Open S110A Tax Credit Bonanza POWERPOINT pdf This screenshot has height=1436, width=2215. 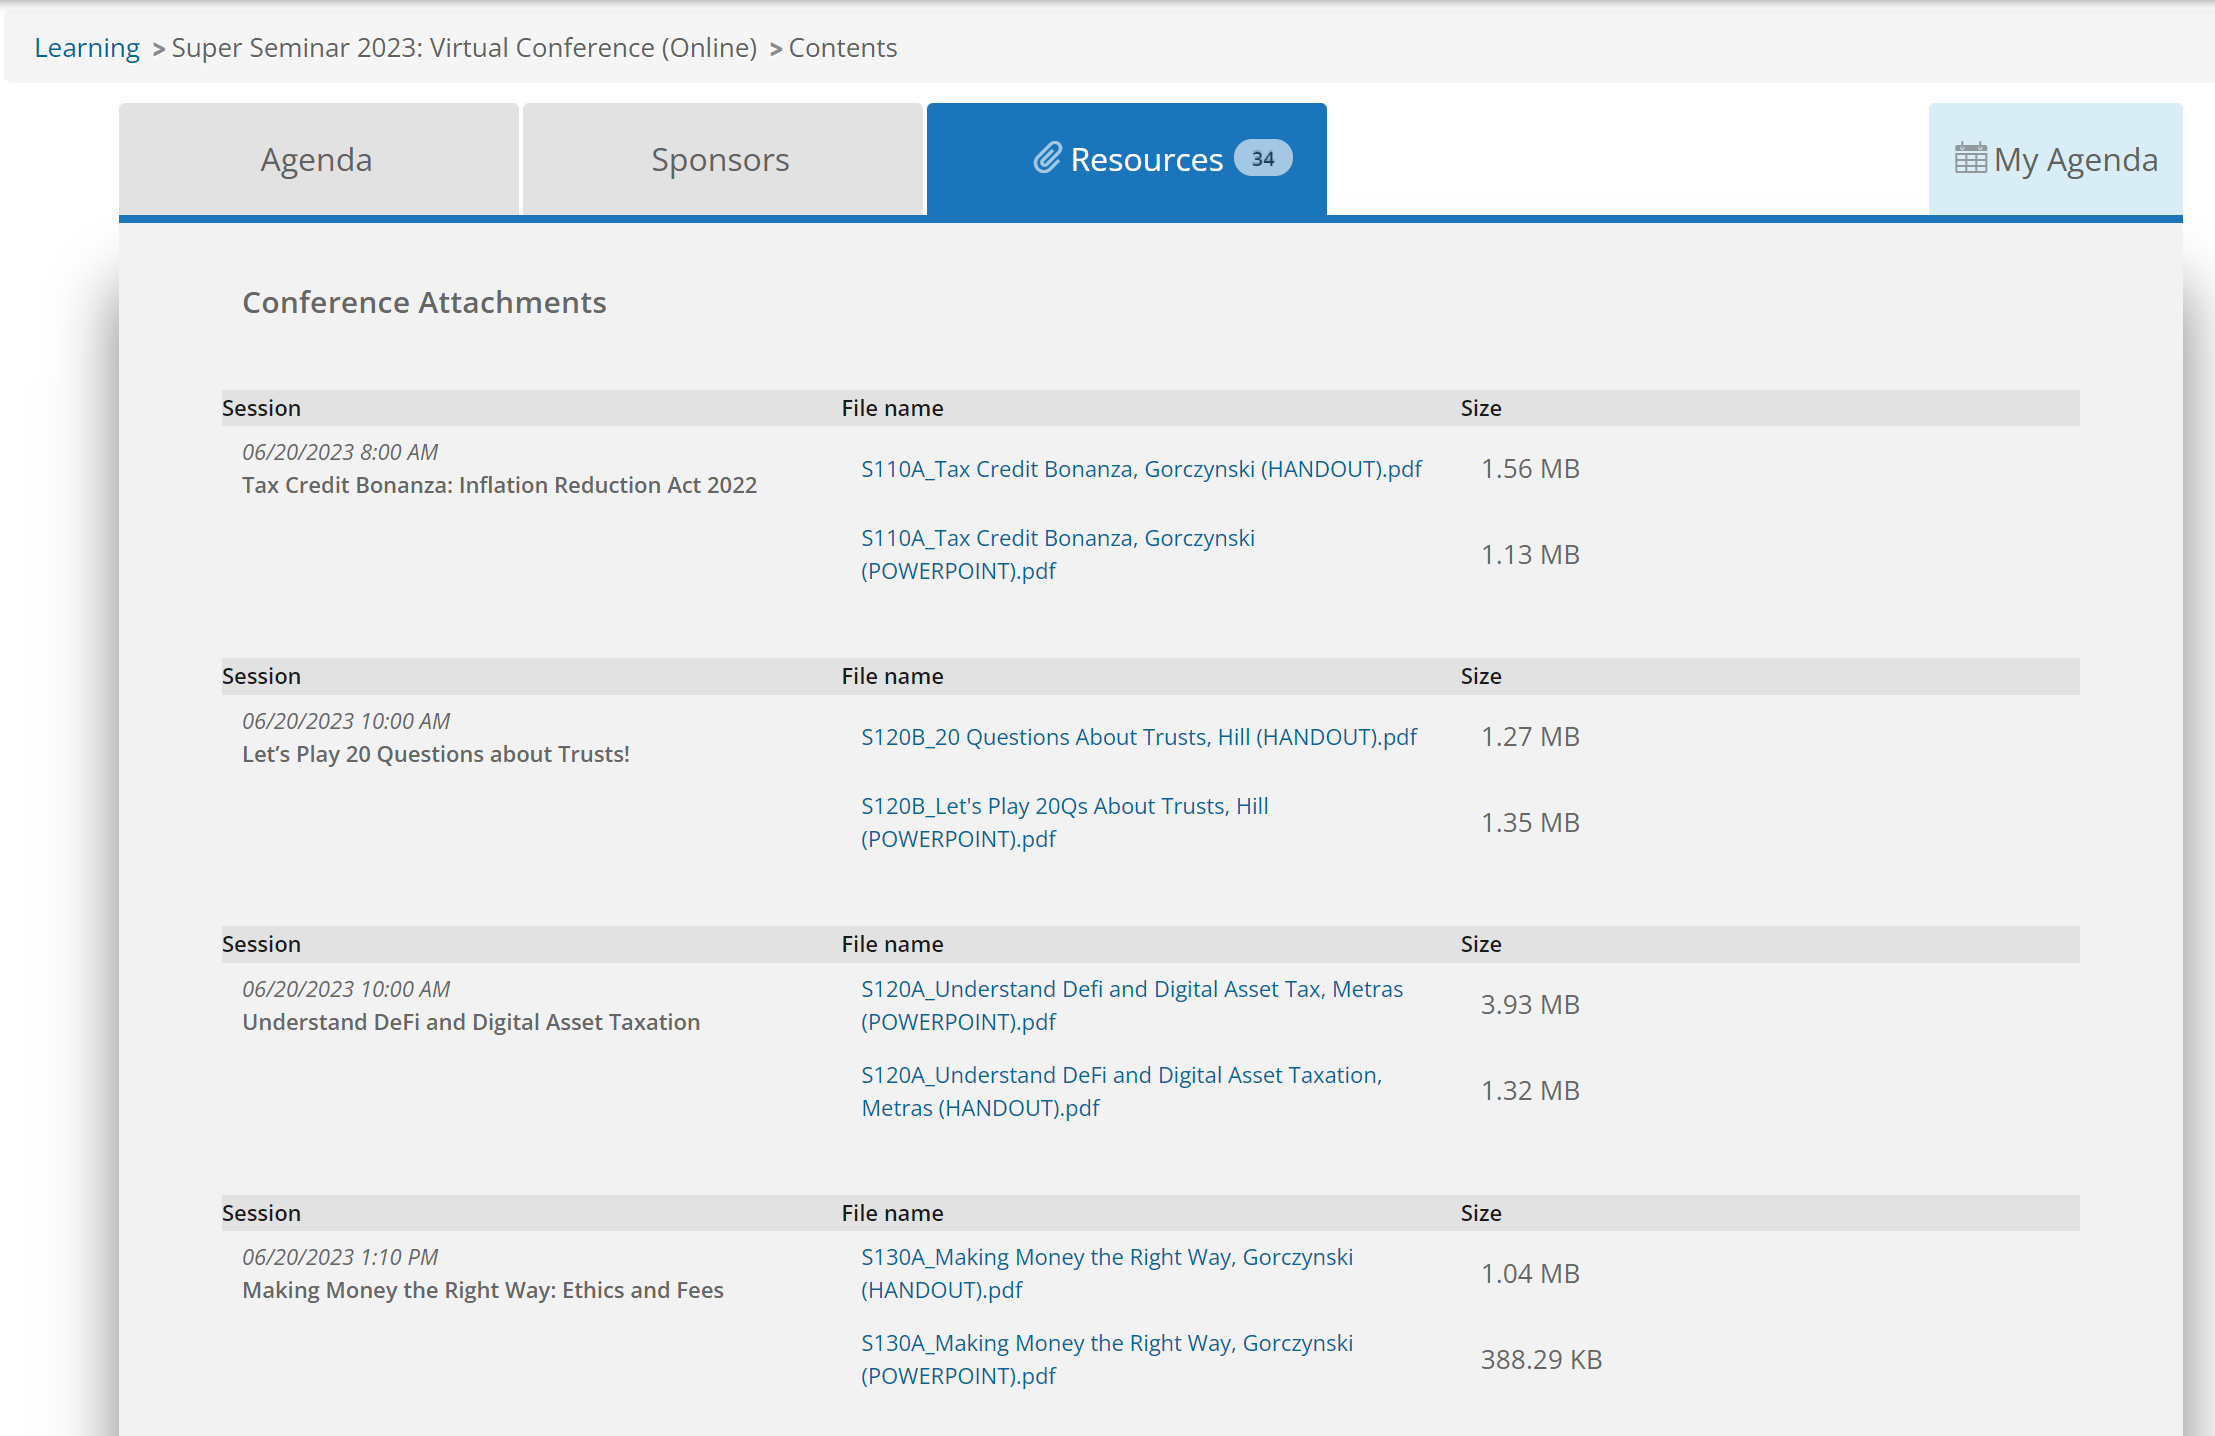tap(1058, 554)
